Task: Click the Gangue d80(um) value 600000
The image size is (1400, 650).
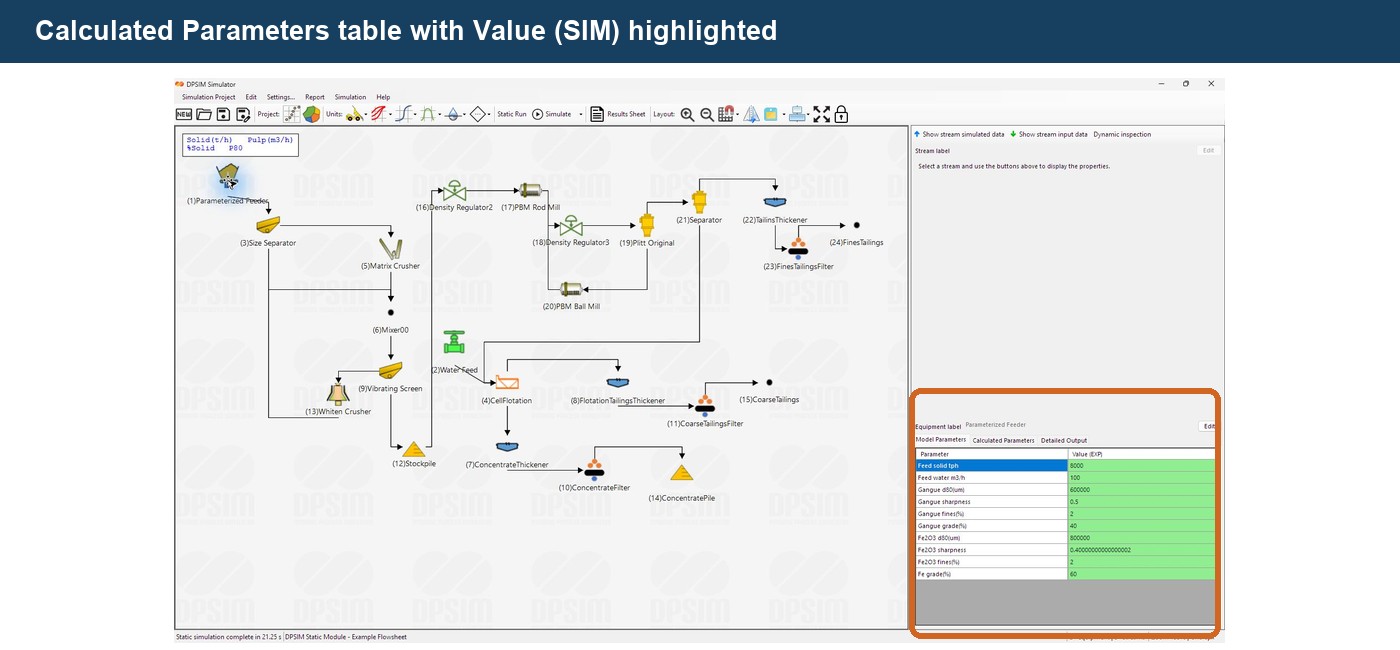Action: coord(1142,490)
